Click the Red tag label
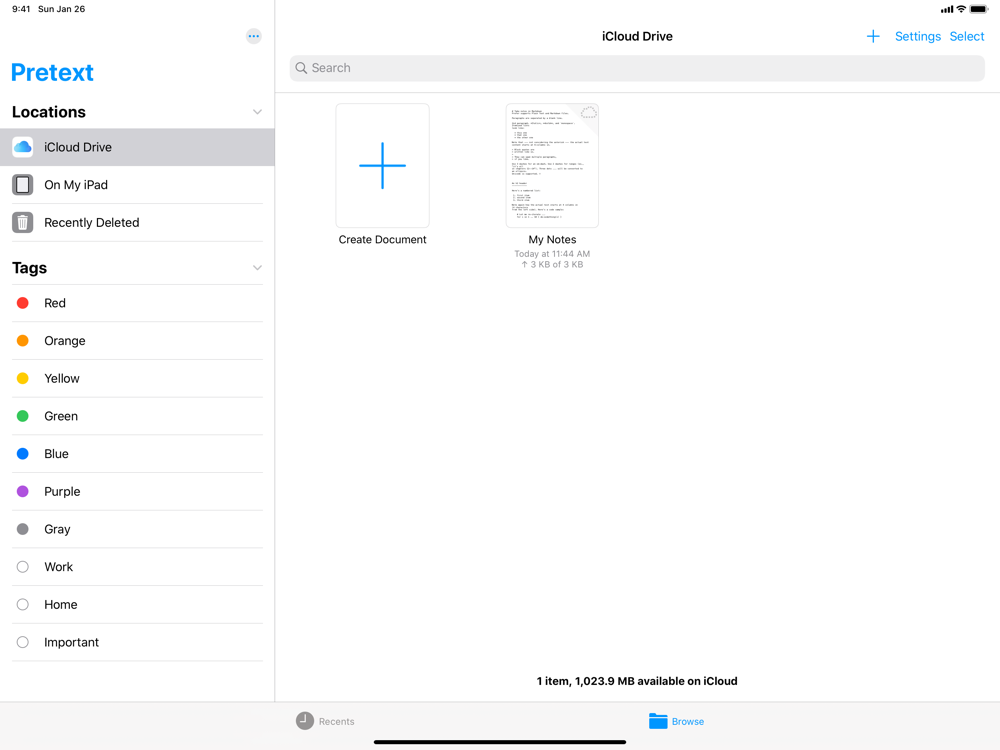 [55, 303]
